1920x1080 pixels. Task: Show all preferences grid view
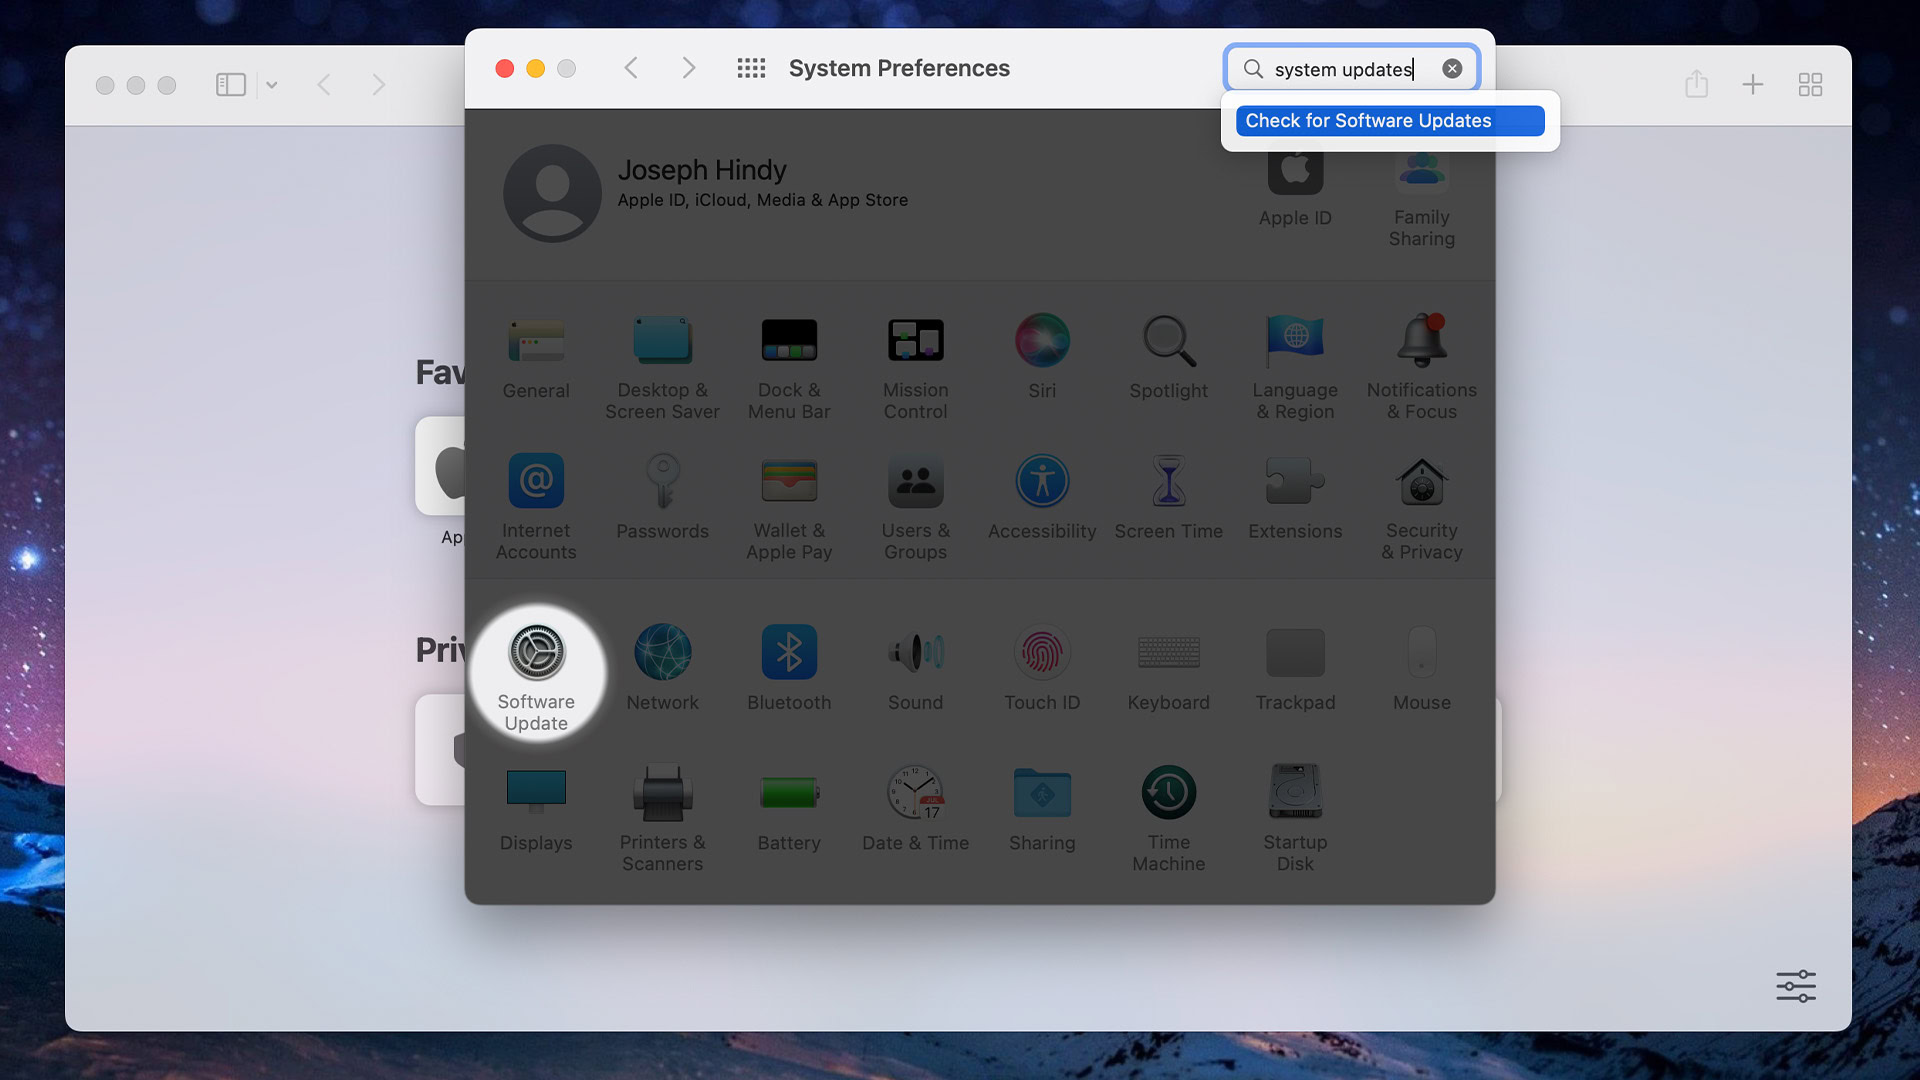pos(751,68)
